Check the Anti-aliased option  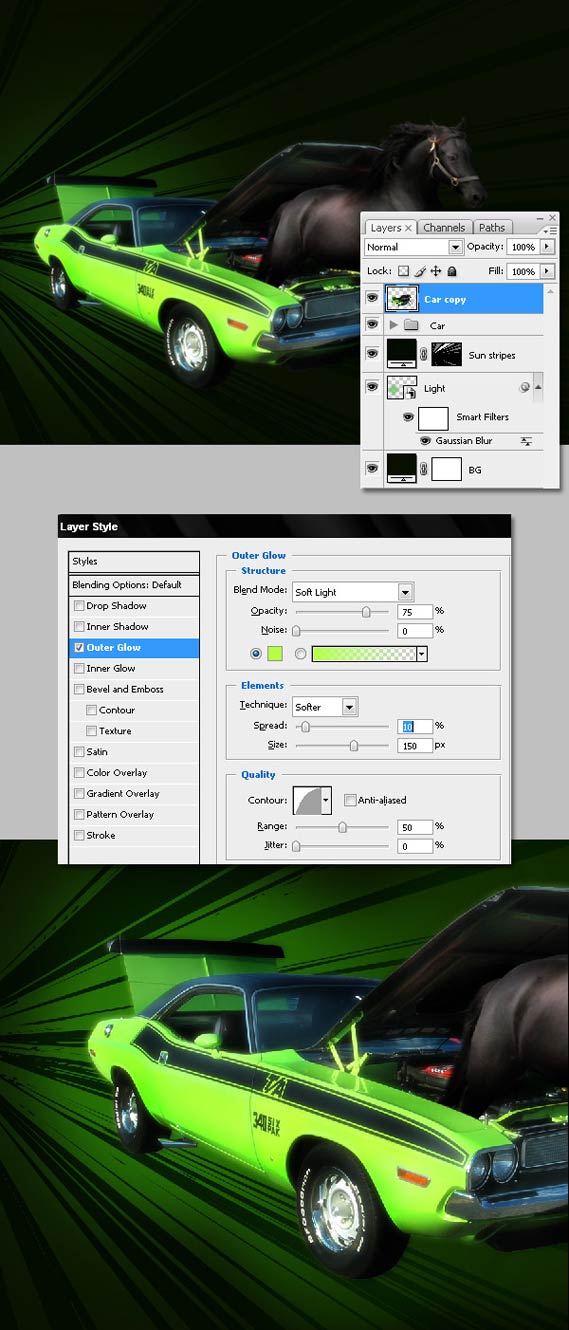[x=349, y=800]
